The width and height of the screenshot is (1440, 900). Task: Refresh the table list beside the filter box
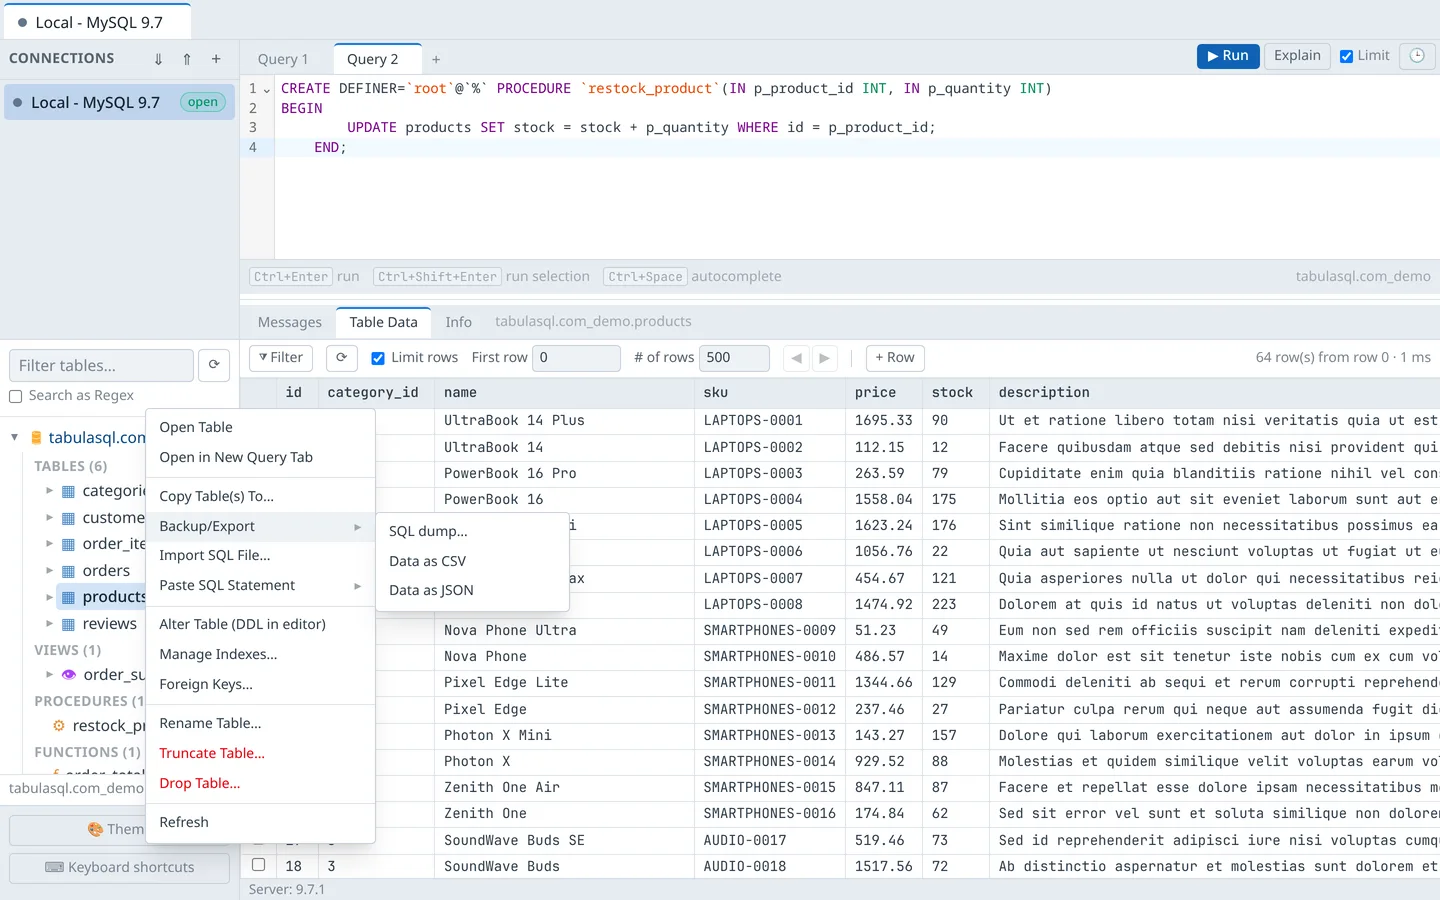pyautogui.click(x=214, y=365)
